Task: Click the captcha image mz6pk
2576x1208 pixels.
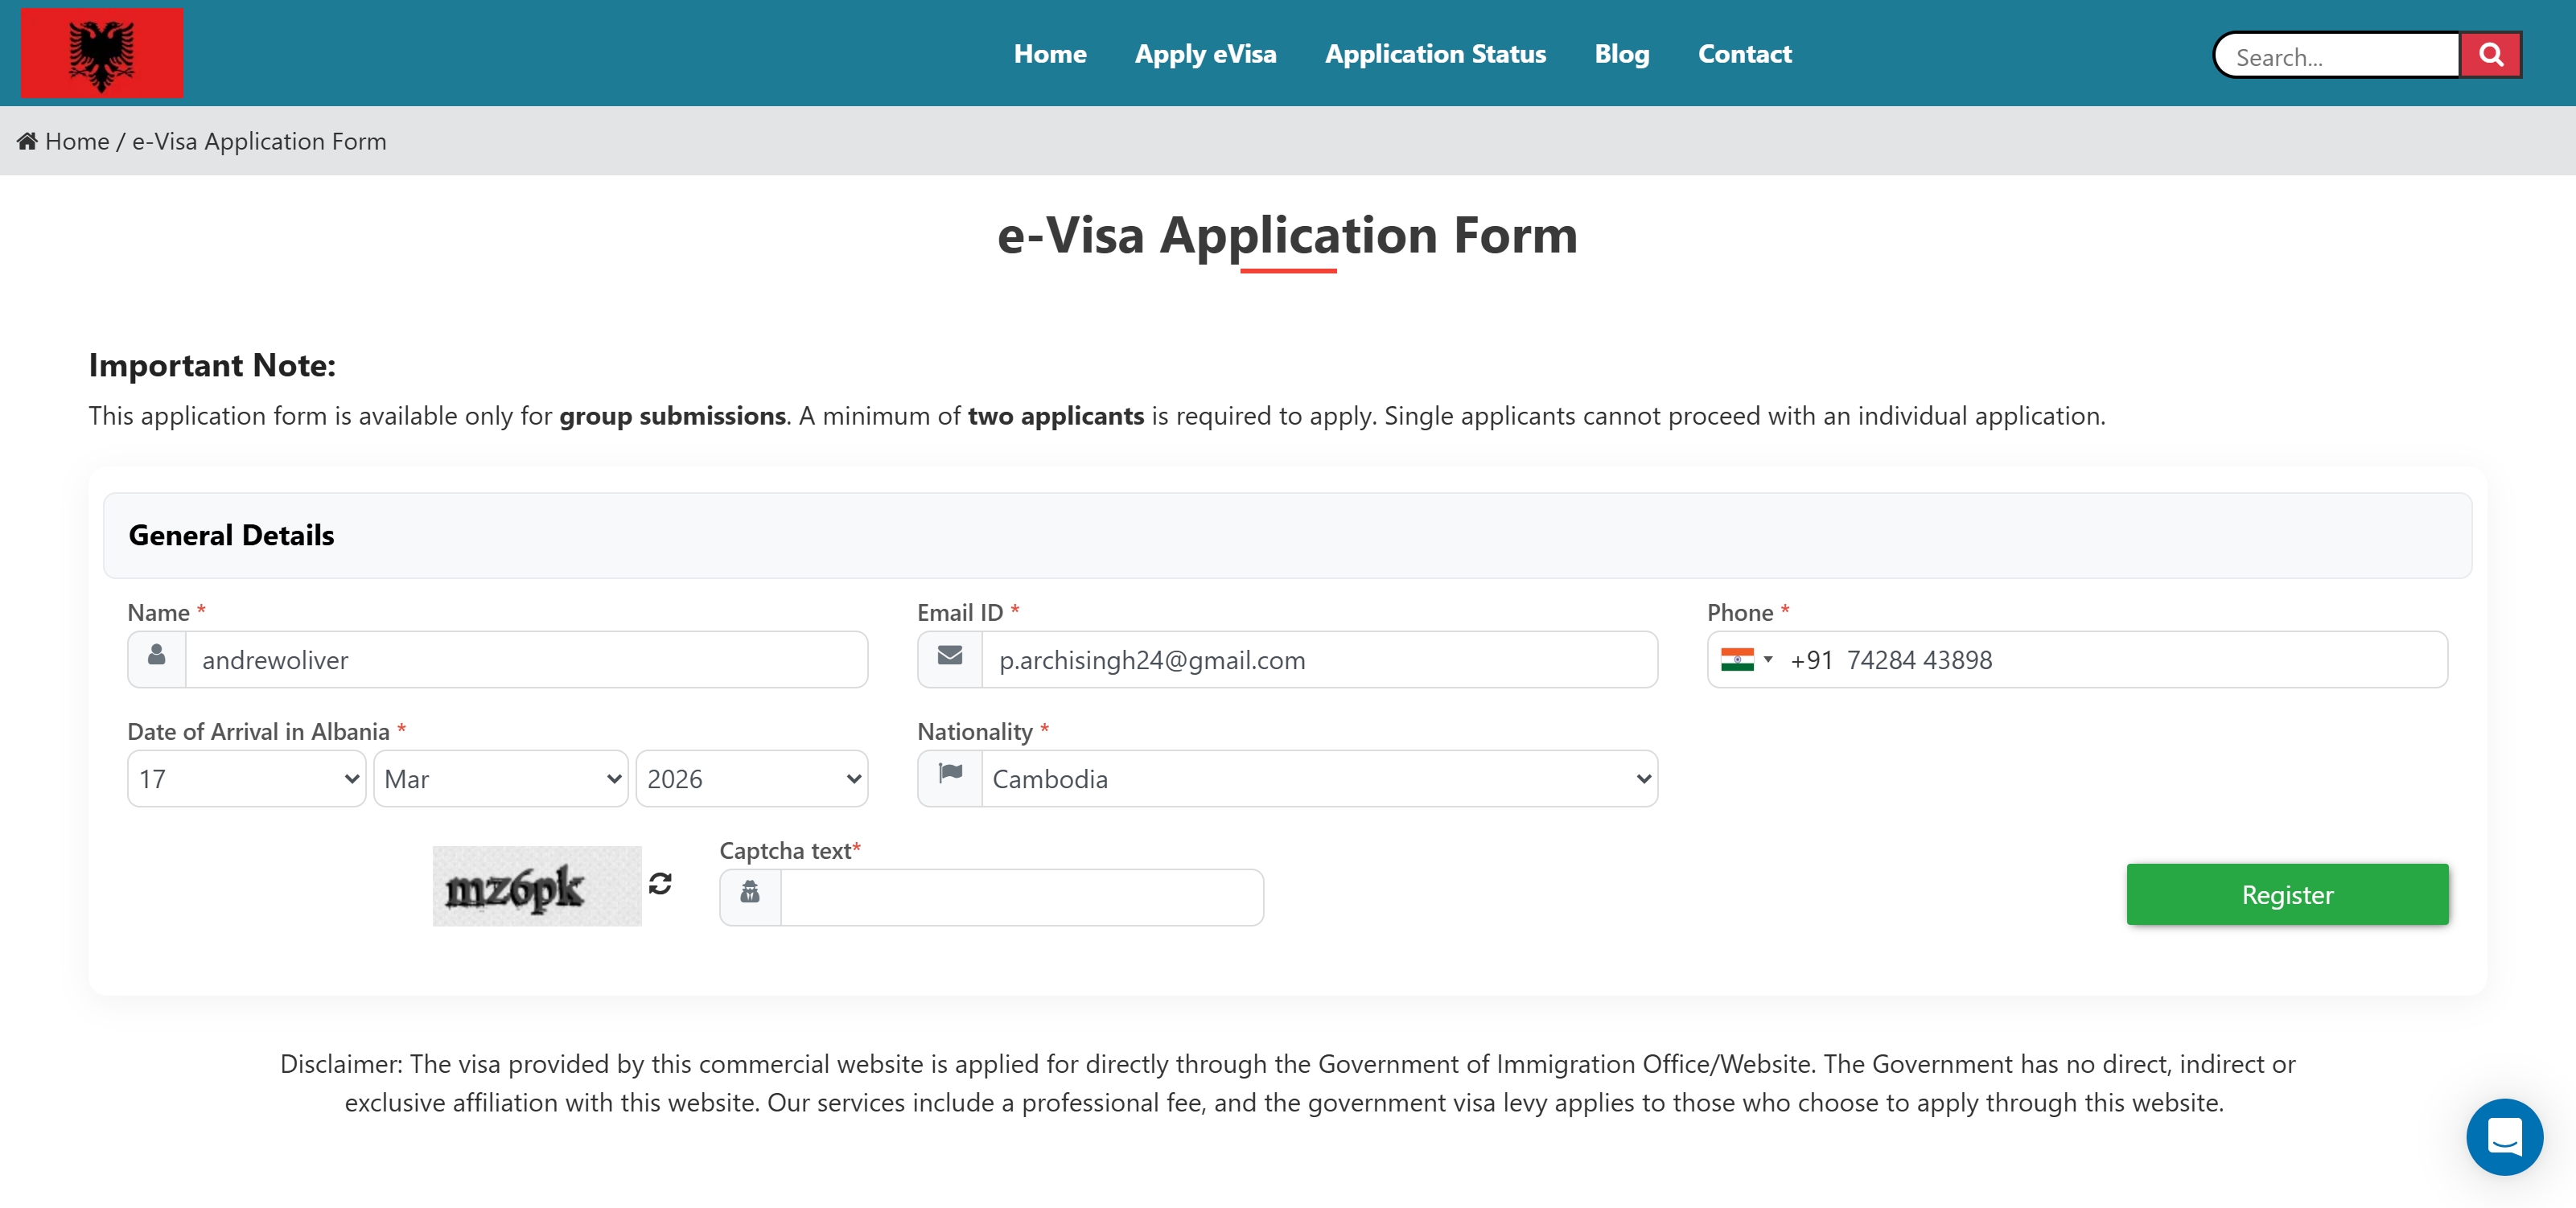Action: point(536,886)
